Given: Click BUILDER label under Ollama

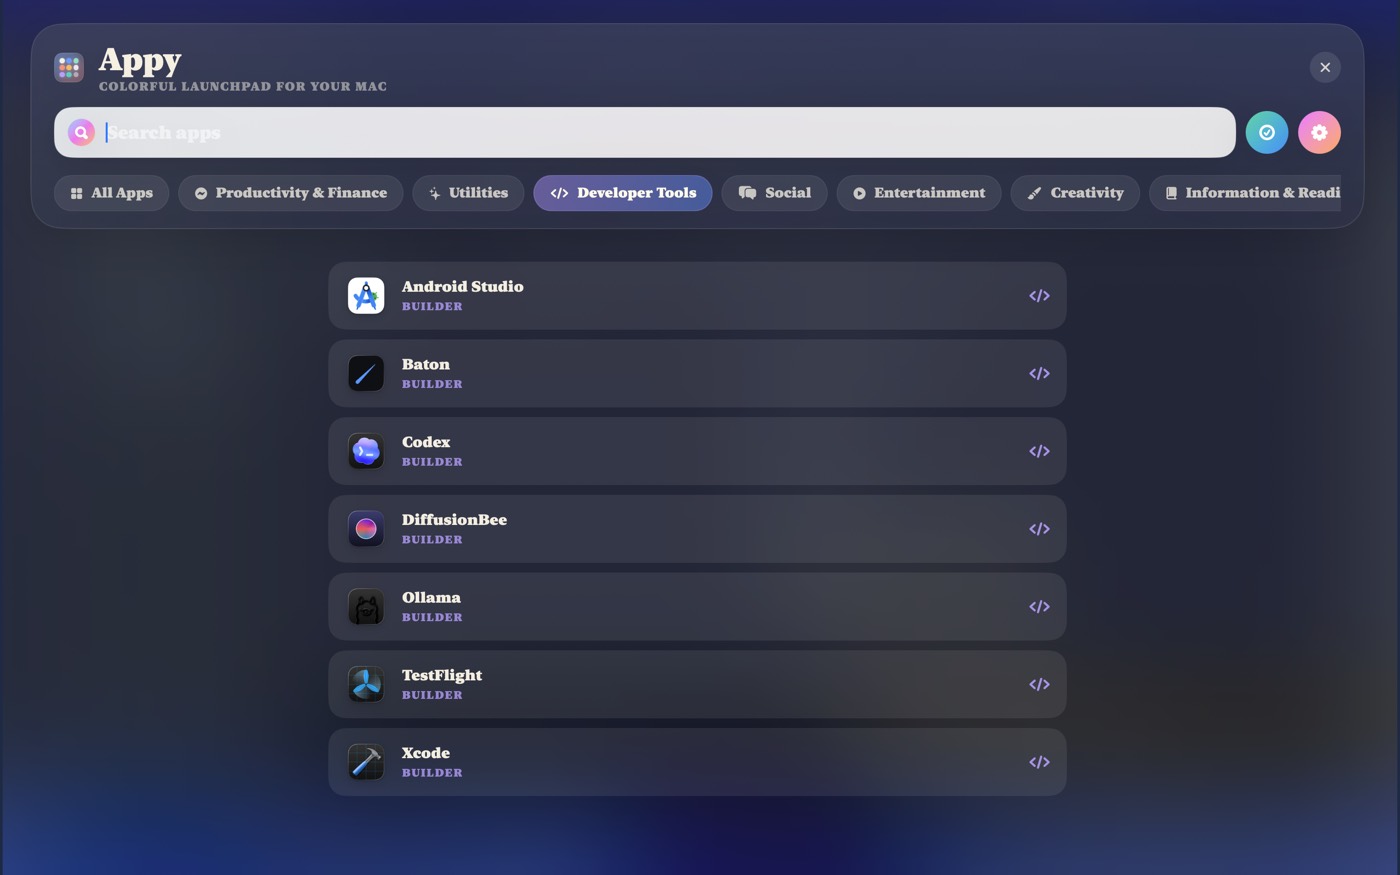Looking at the screenshot, I should [432, 618].
